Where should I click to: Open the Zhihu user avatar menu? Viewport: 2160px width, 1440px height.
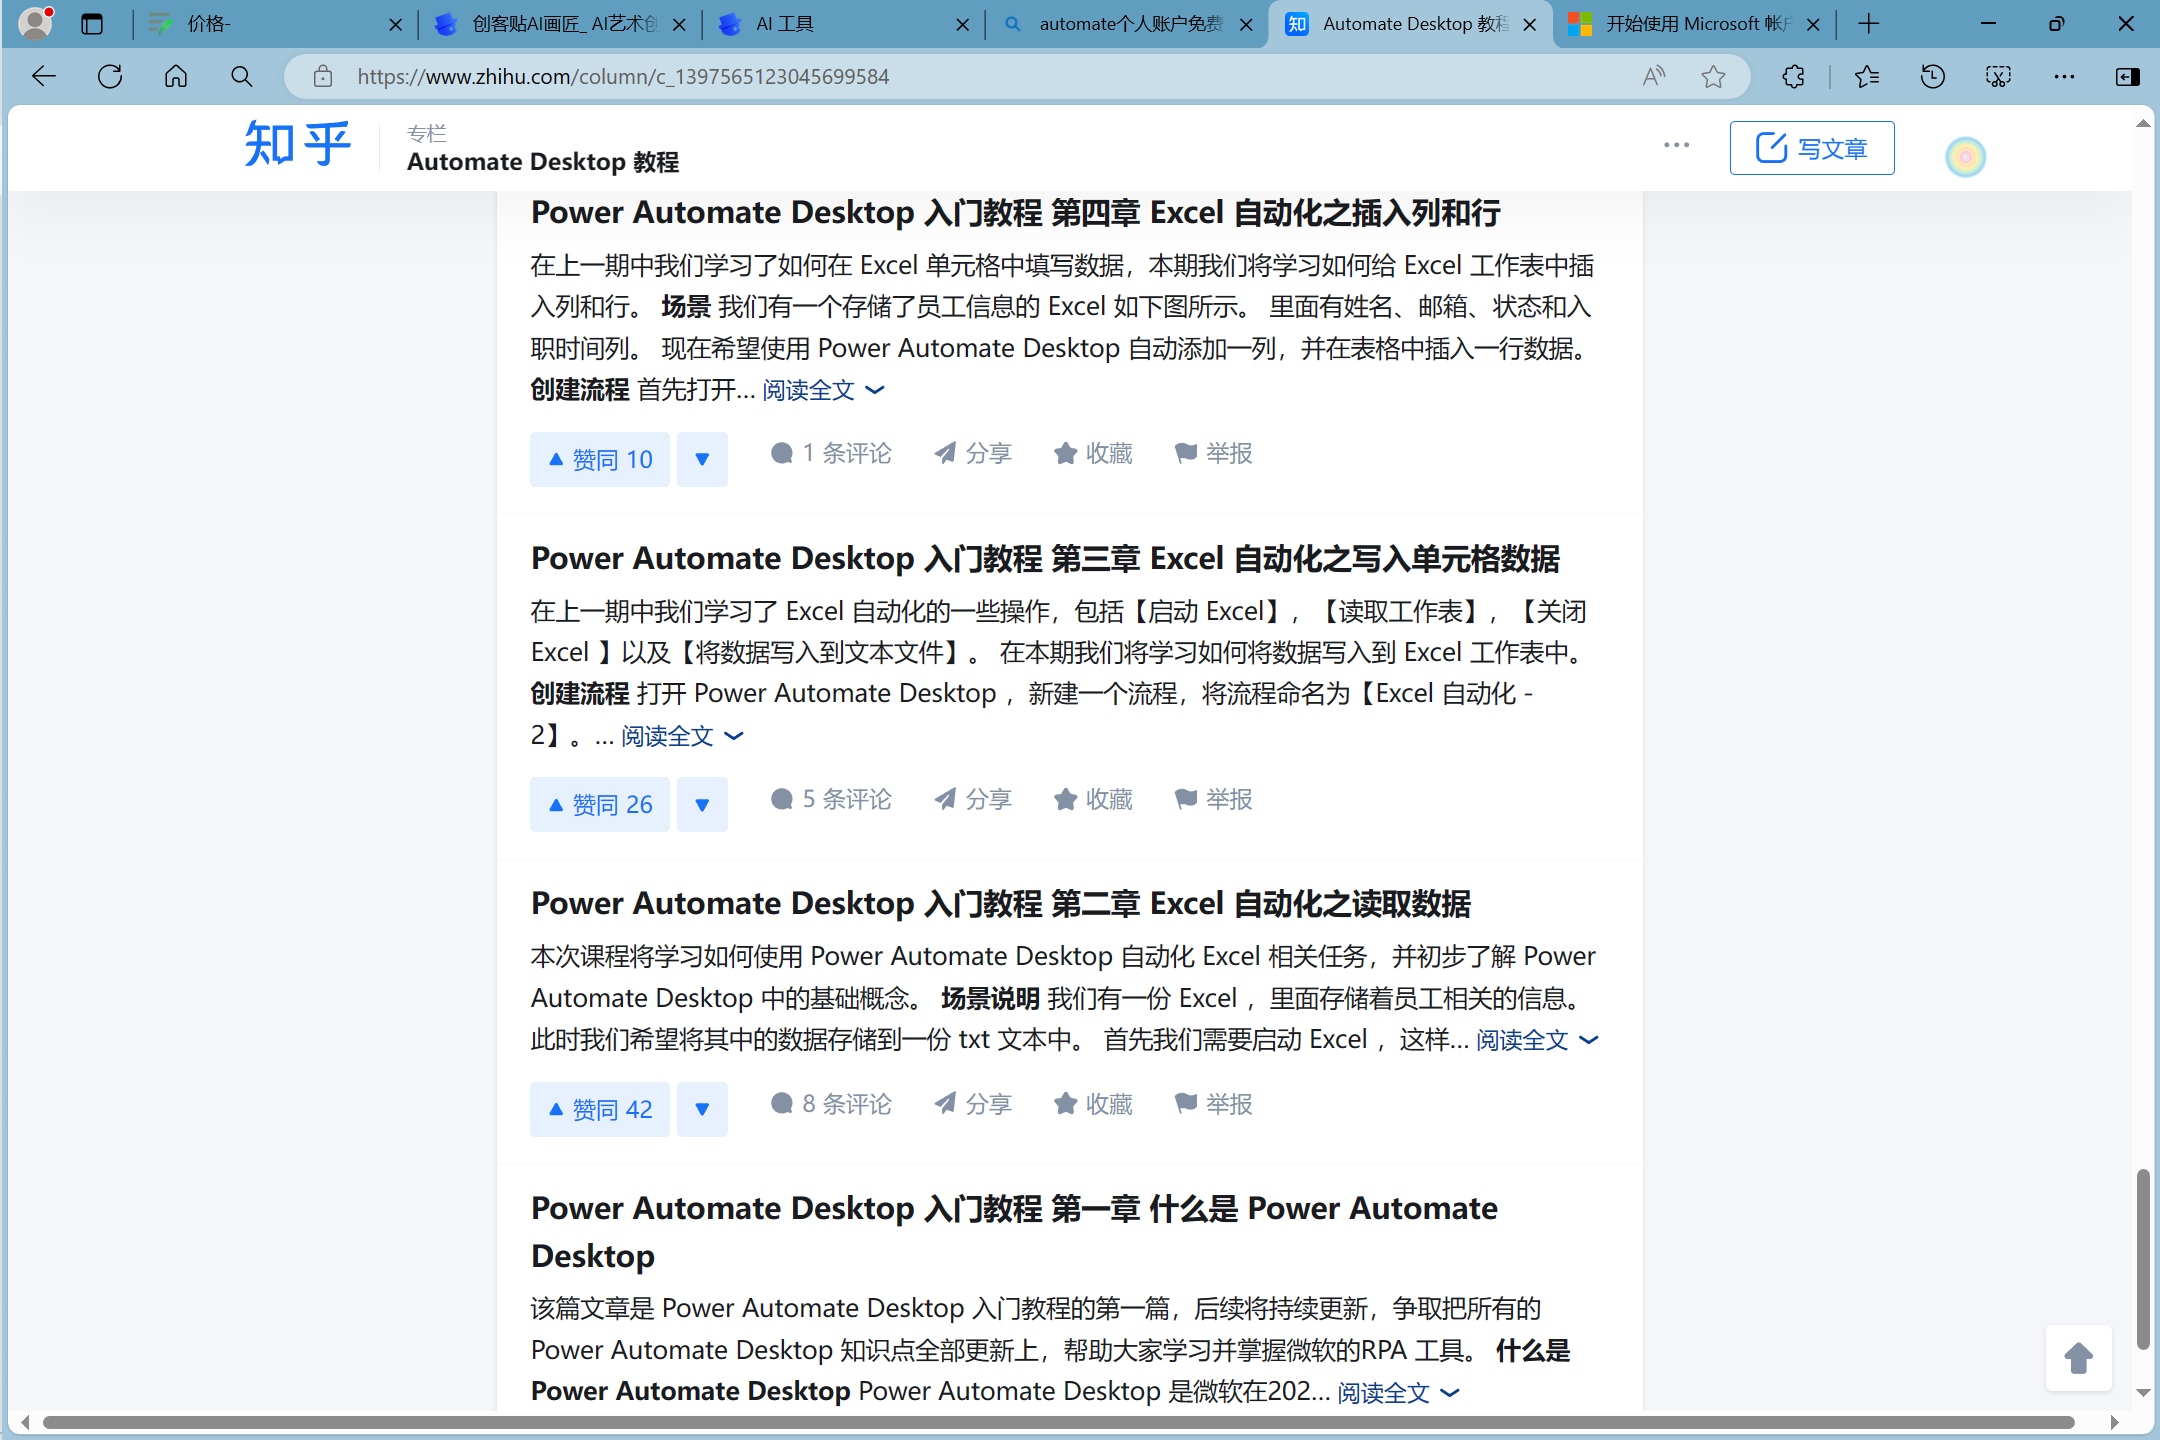click(x=1966, y=157)
